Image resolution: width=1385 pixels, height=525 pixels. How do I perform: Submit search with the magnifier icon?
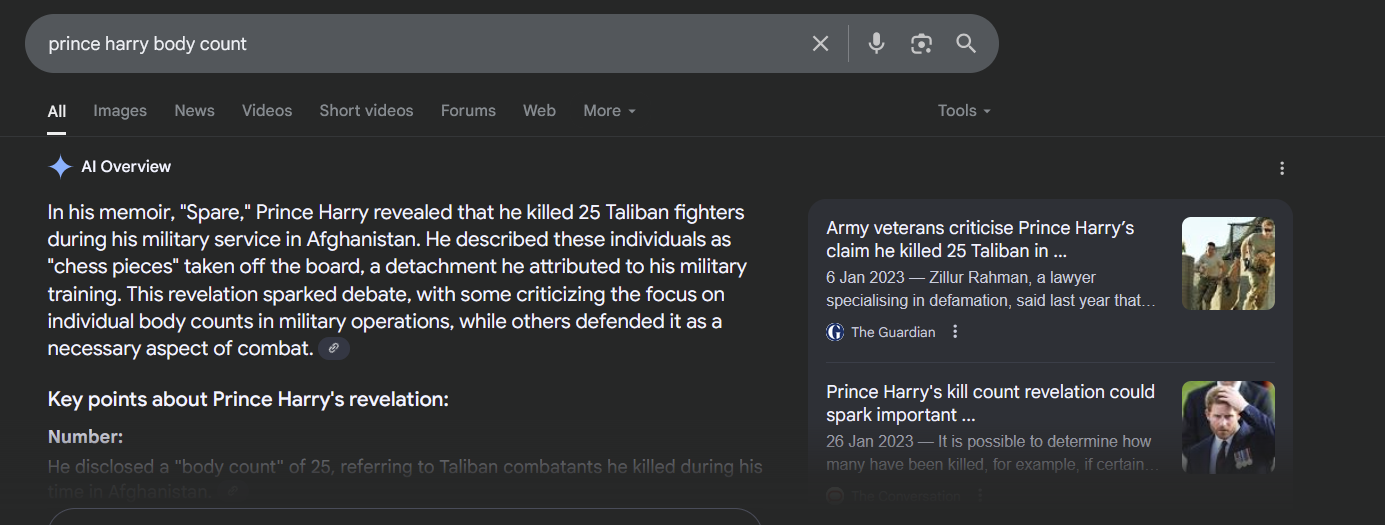(965, 43)
